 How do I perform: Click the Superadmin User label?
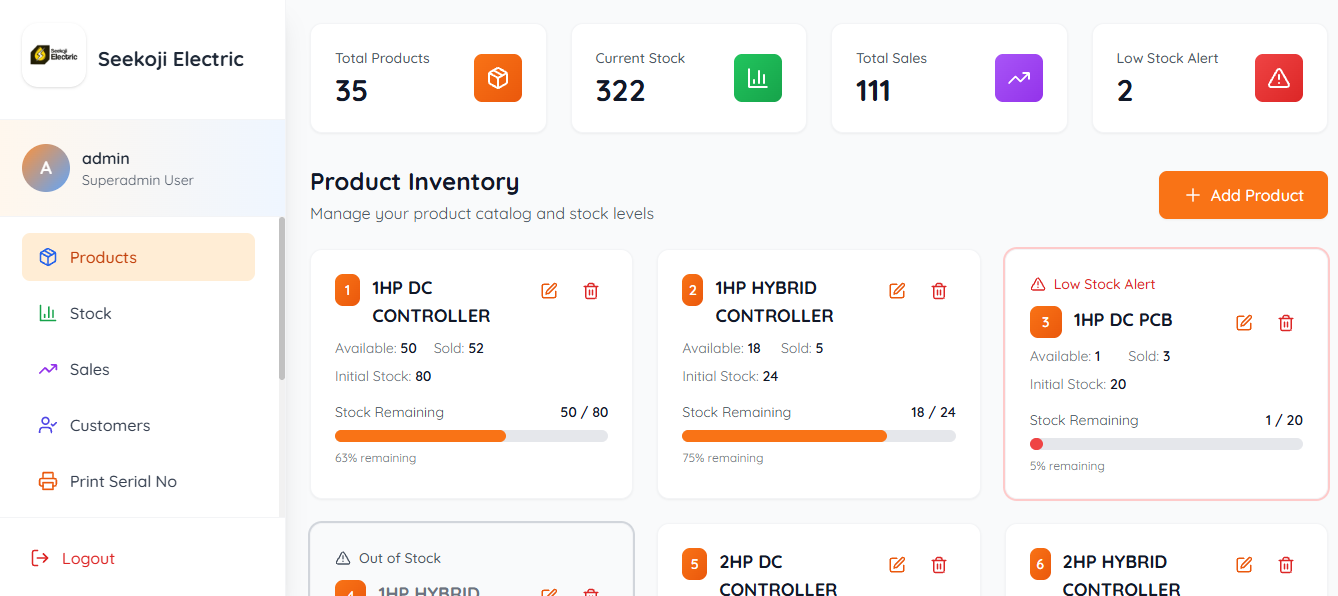point(138,181)
